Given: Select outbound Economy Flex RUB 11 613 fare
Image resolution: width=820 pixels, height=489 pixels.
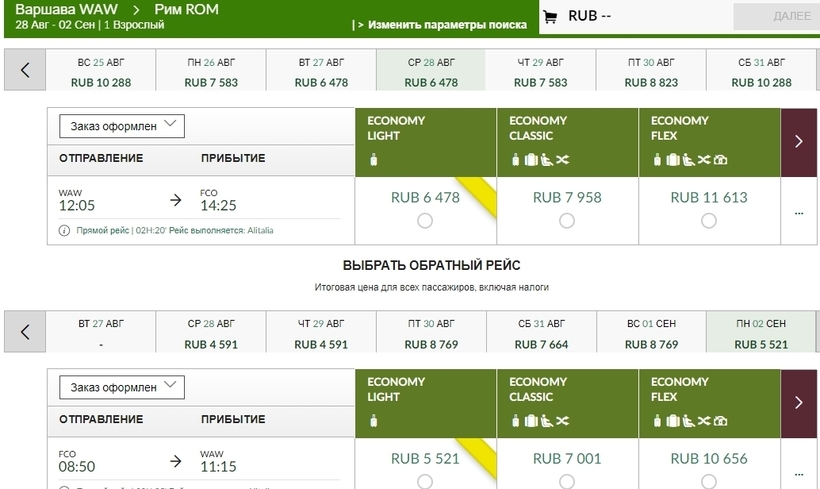Looking at the screenshot, I should (709, 220).
